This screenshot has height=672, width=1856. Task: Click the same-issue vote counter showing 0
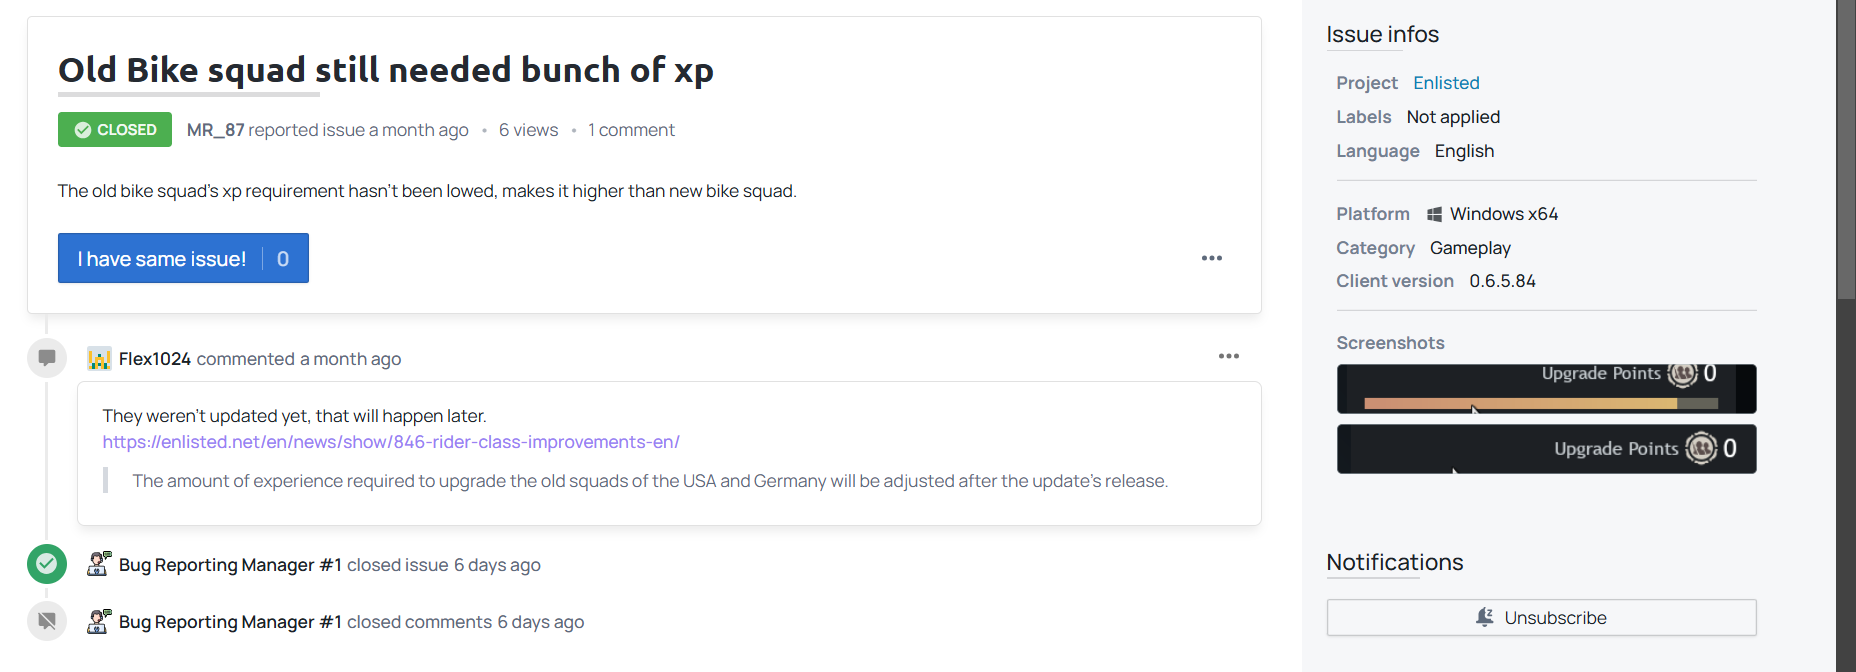(x=283, y=259)
